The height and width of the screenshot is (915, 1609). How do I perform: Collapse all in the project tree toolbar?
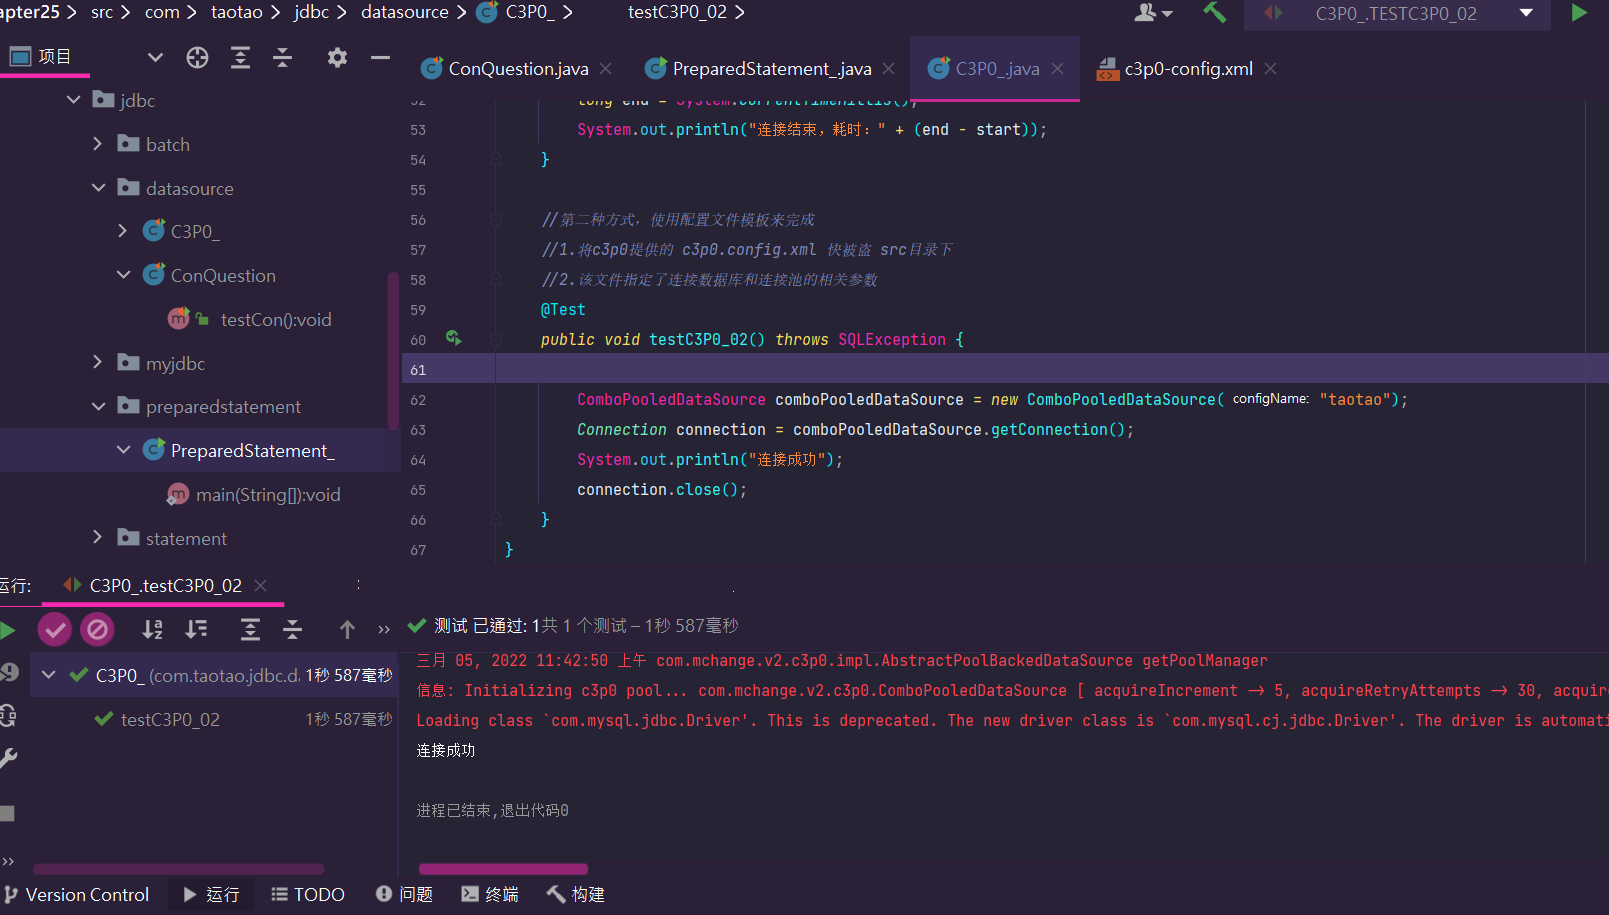[283, 58]
